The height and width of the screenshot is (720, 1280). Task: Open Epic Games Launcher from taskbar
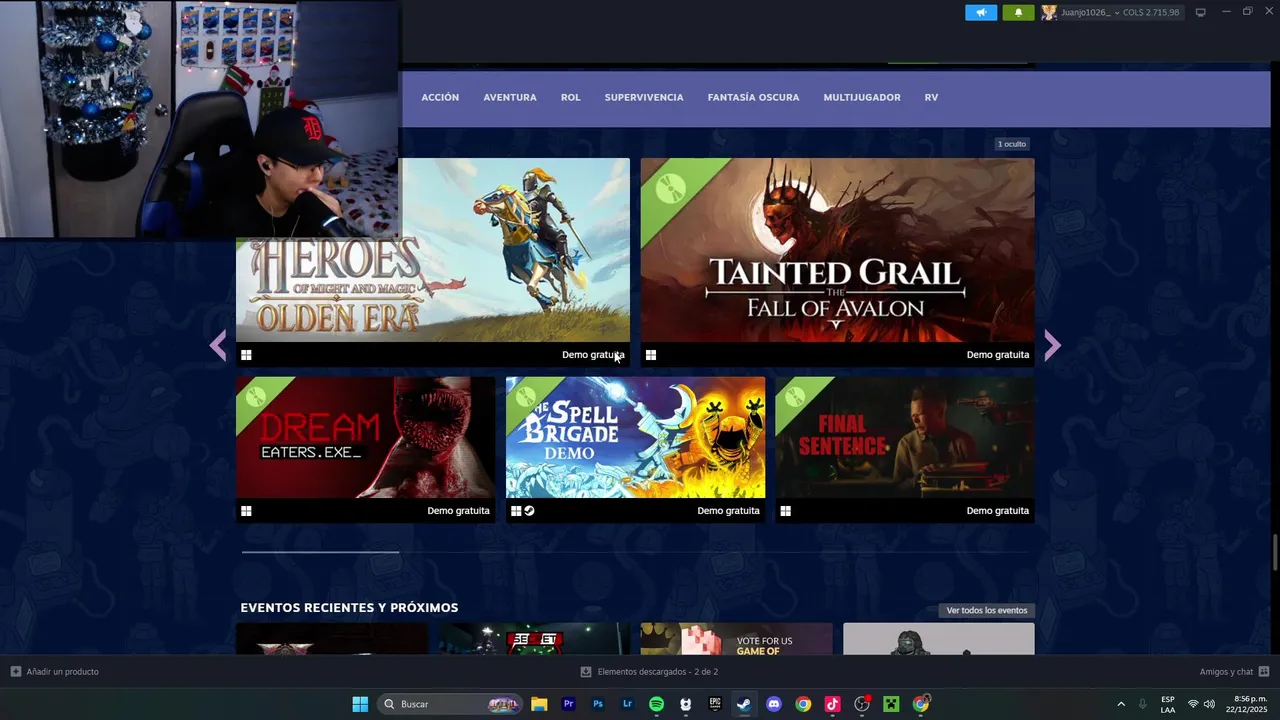715,704
